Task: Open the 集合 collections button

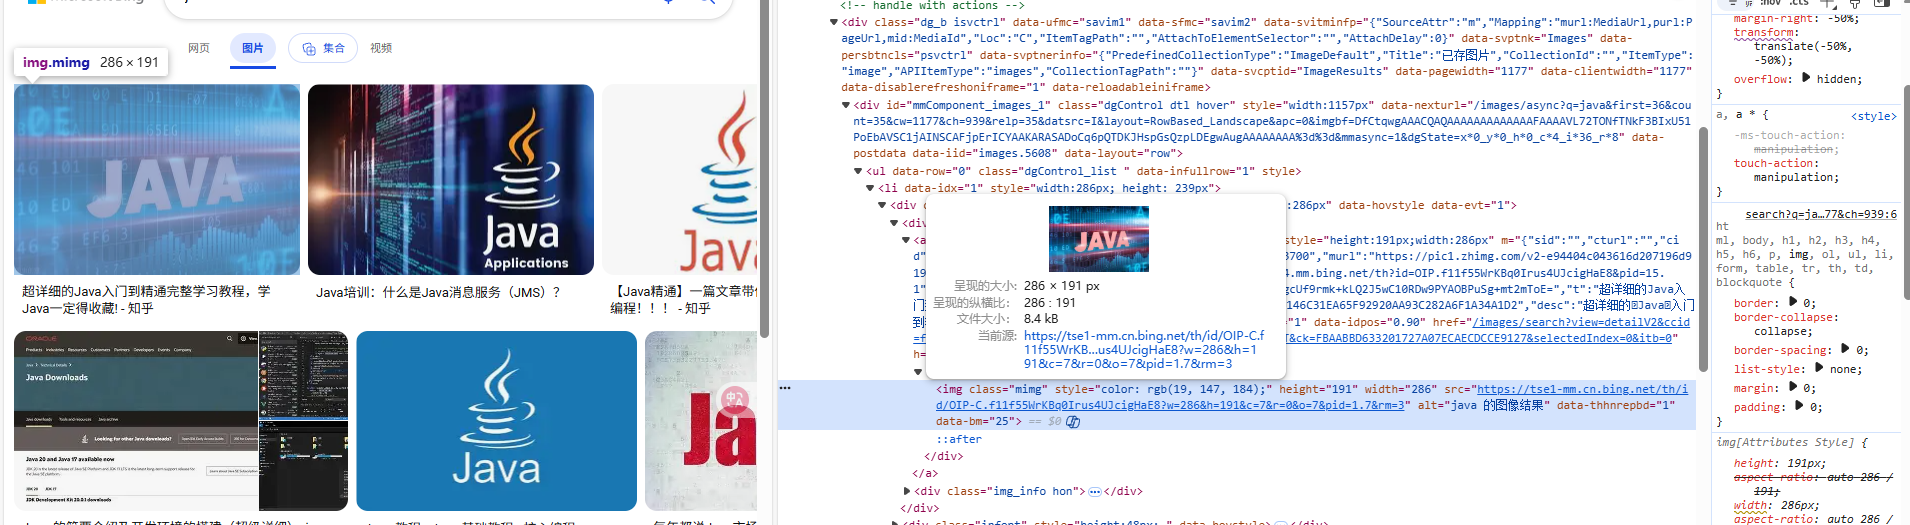Action: point(323,48)
